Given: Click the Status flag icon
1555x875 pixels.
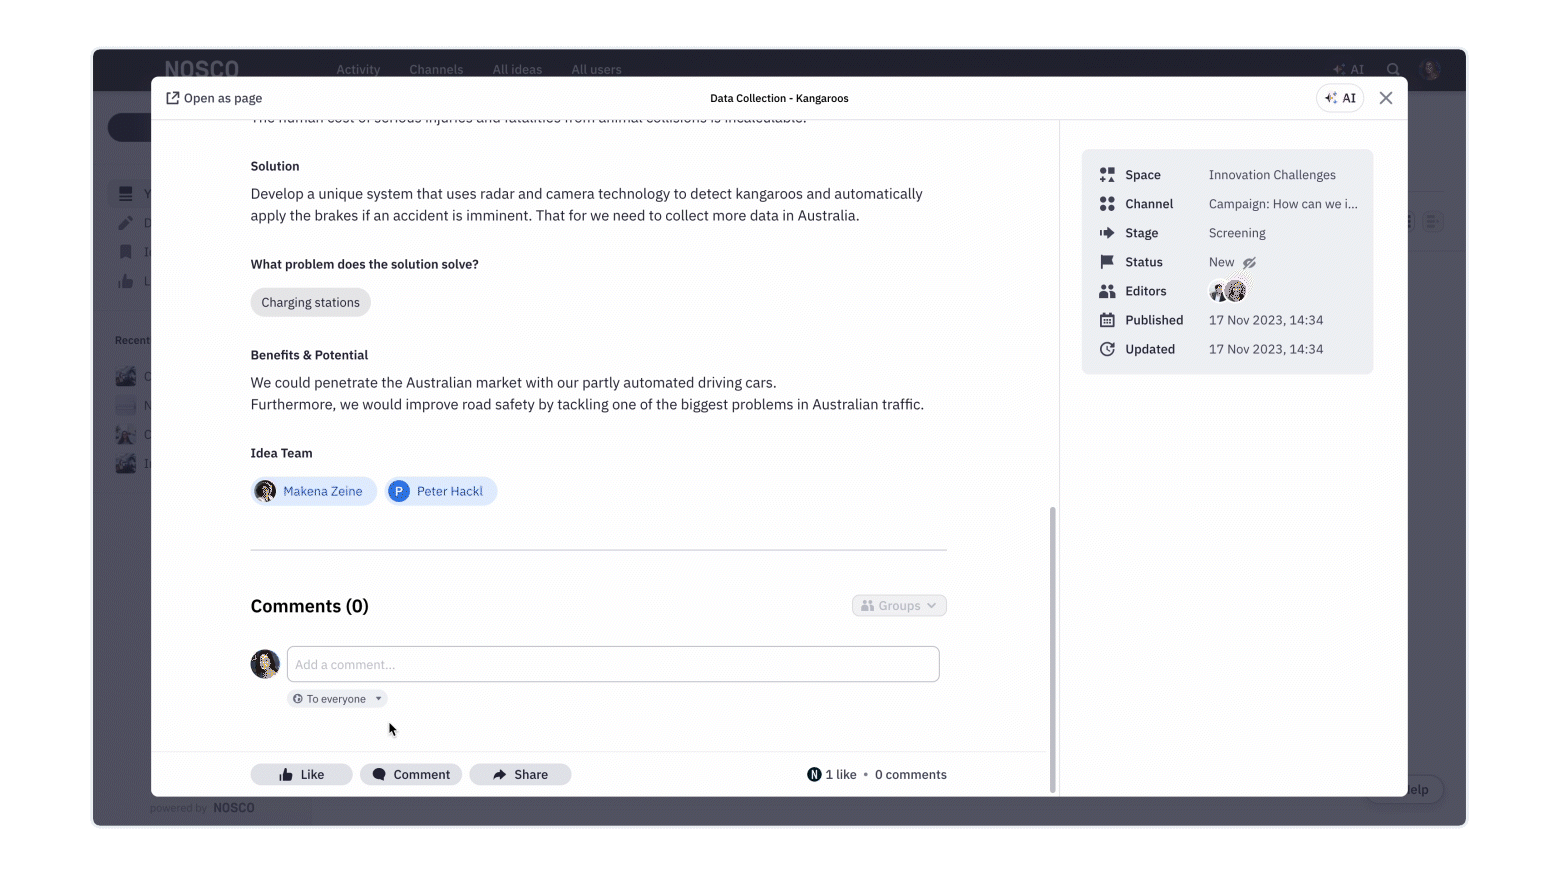Looking at the screenshot, I should coord(1107,262).
